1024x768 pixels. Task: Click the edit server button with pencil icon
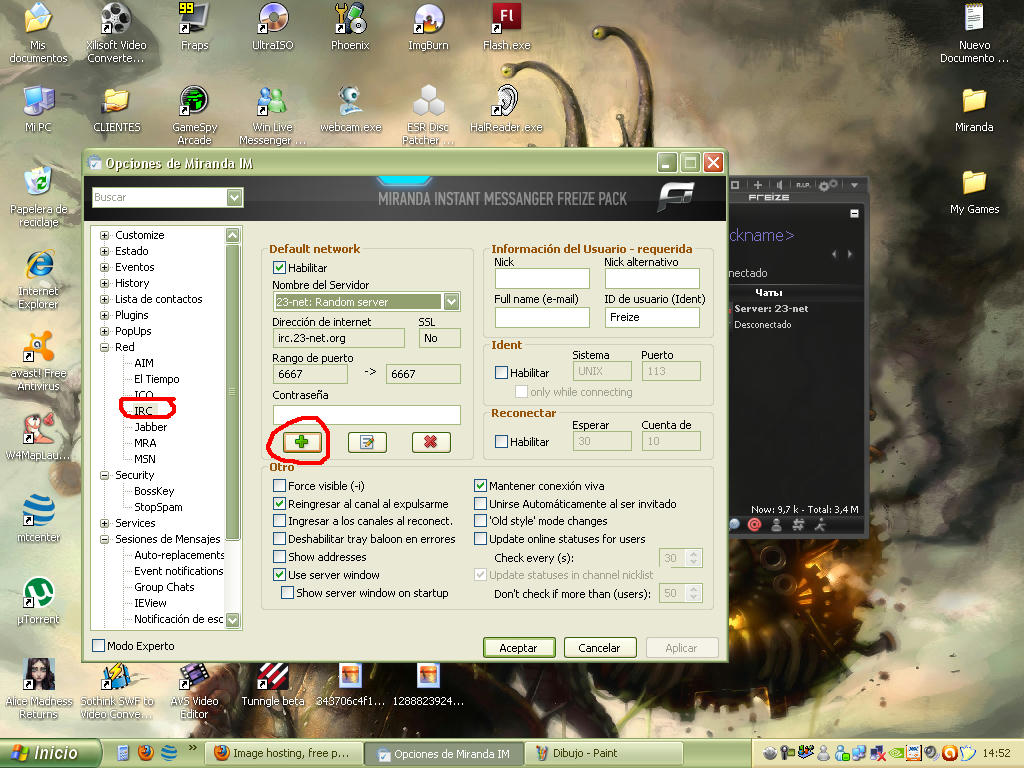click(x=367, y=442)
